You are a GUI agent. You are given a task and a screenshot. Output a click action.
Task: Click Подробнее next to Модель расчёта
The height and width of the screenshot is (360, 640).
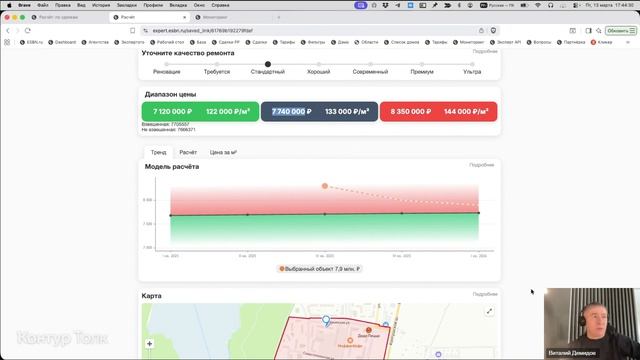tap(482, 165)
